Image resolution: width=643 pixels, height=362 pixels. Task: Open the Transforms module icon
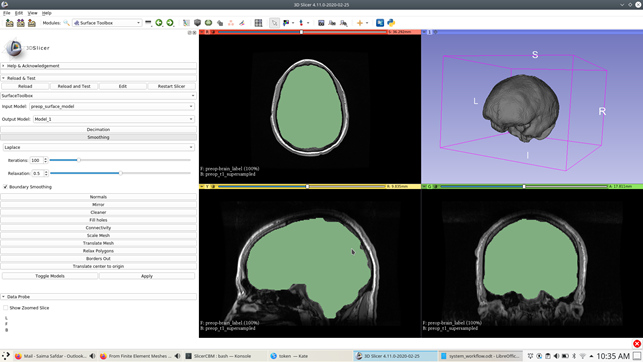[220, 23]
